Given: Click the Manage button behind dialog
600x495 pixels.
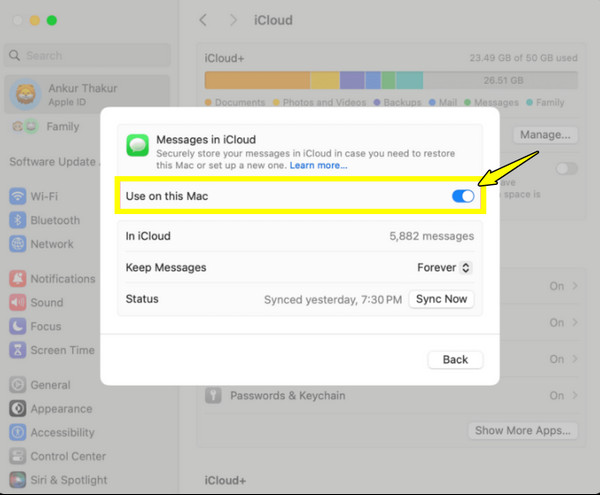Looking at the screenshot, I should click(545, 135).
